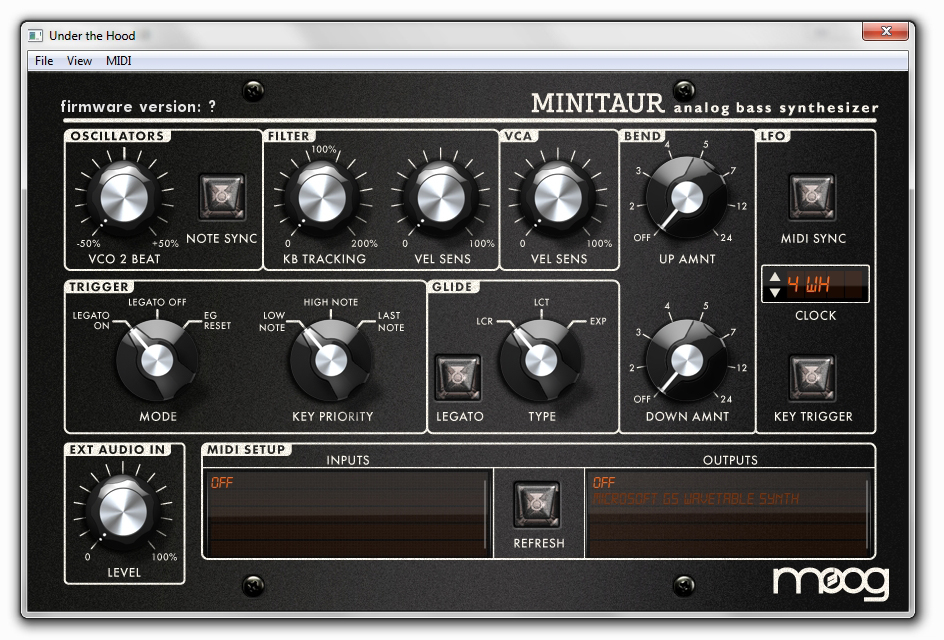Click the bend DOWN AMNT knob
Screen dimensions: 944x640
(x=686, y=361)
